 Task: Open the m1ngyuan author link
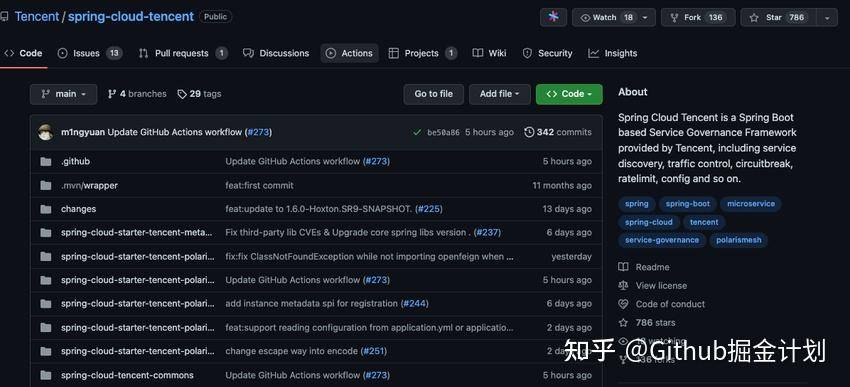point(83,132)
